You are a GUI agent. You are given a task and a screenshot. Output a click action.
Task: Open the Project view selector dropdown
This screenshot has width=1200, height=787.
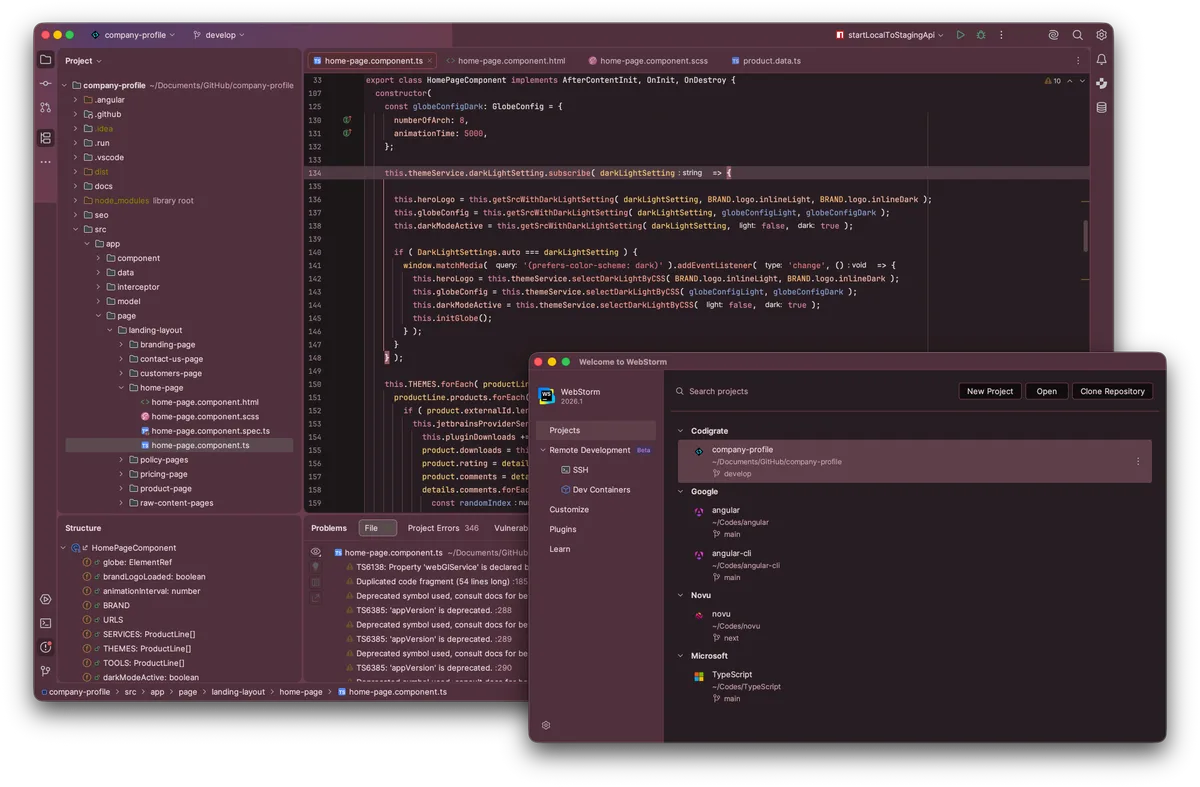[83, 61]
